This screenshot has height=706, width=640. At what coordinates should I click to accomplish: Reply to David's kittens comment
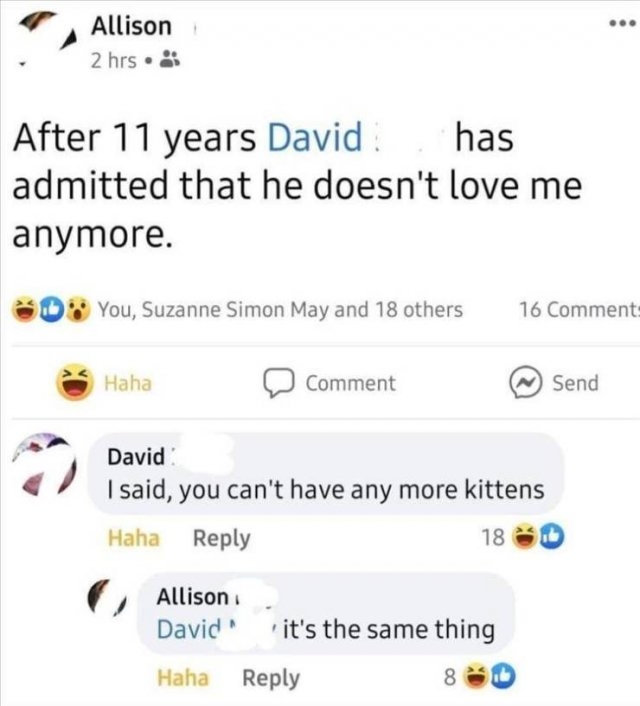[220, 537]
